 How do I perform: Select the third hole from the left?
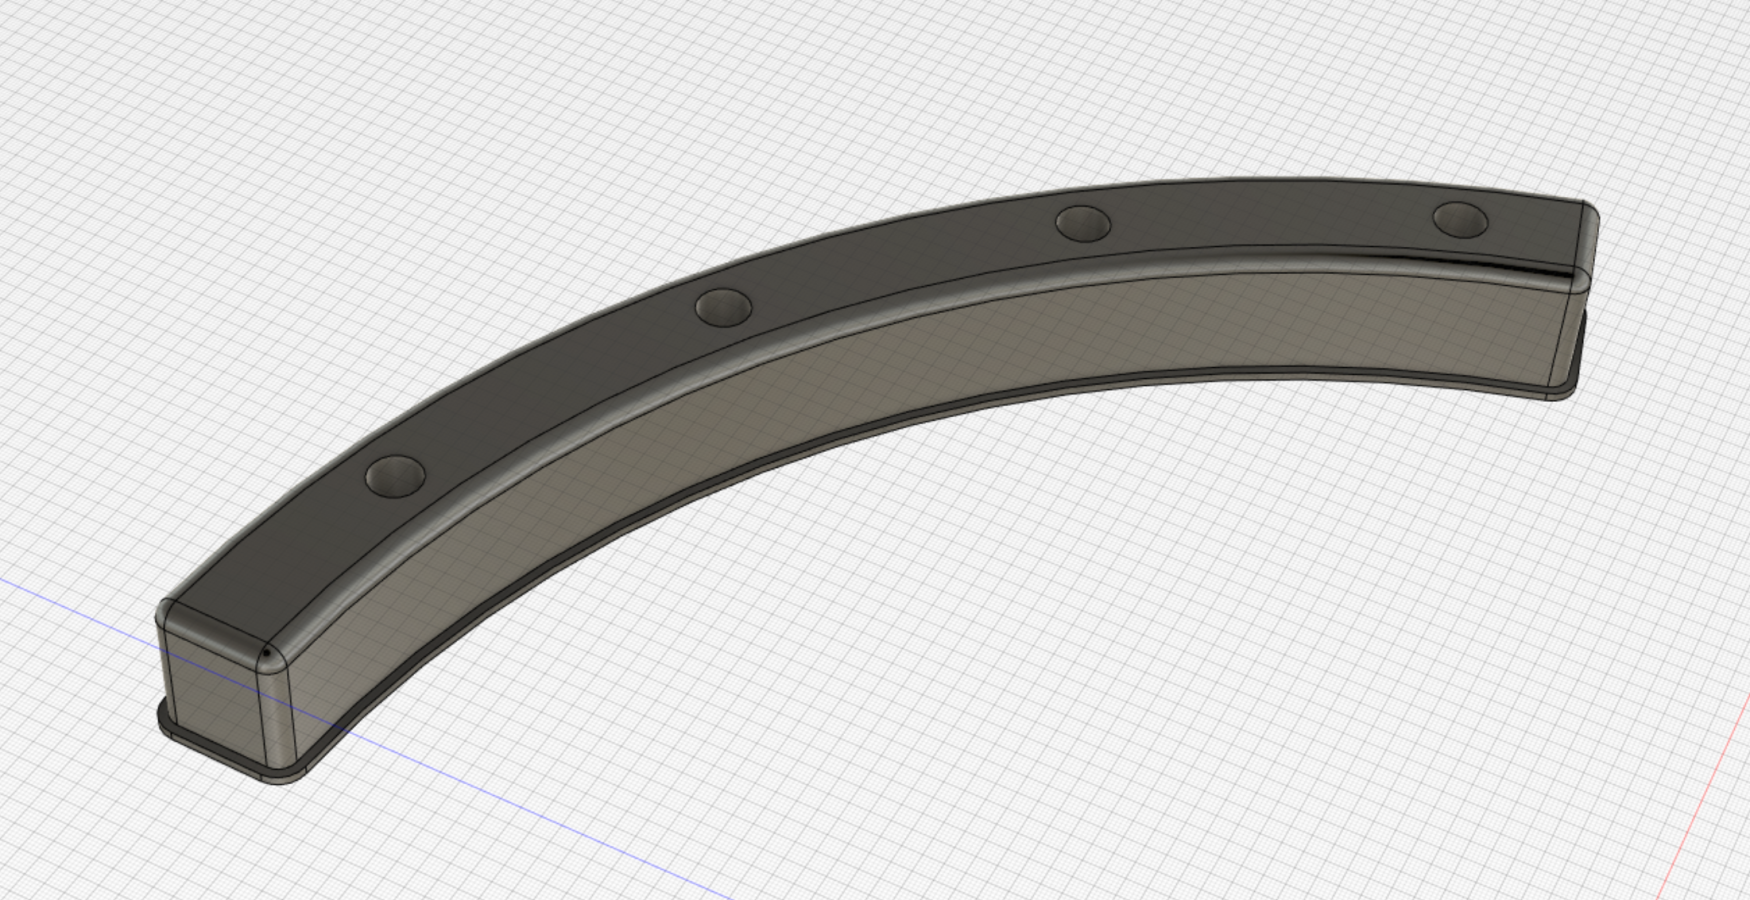[1083, 223]
